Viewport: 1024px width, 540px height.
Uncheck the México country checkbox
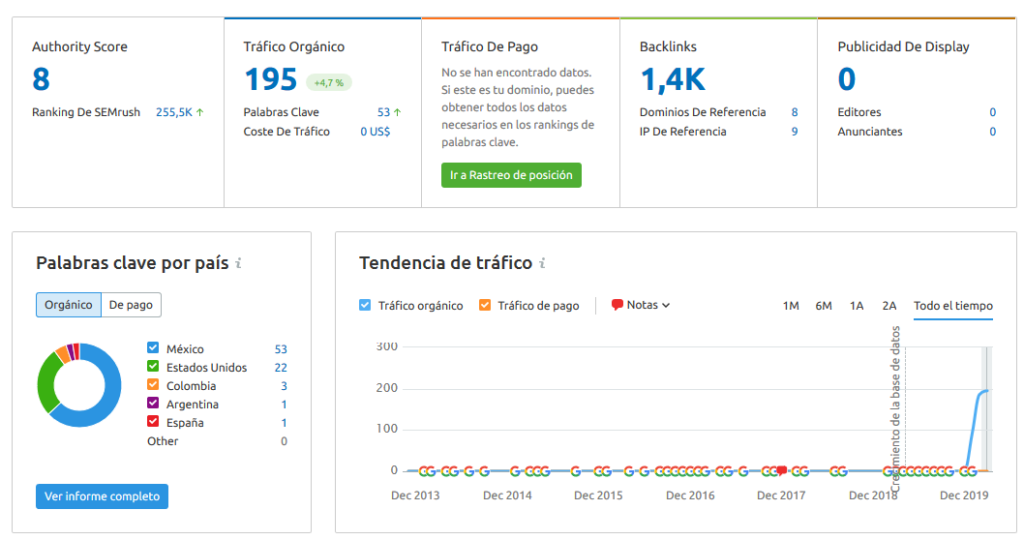tap(153, 348)
